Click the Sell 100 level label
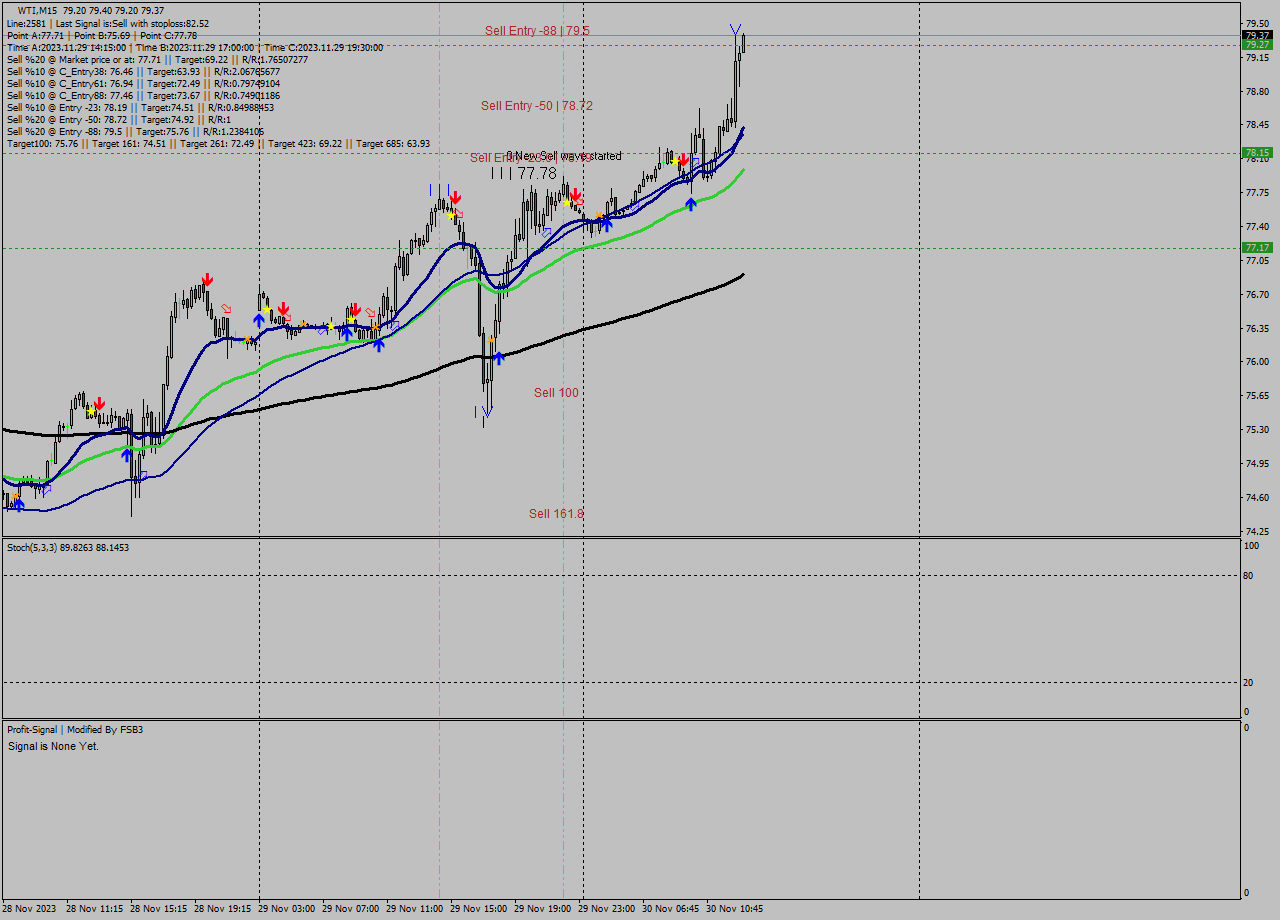The height and width of the screenshot is (920, 1280). (x=556, y=392)
